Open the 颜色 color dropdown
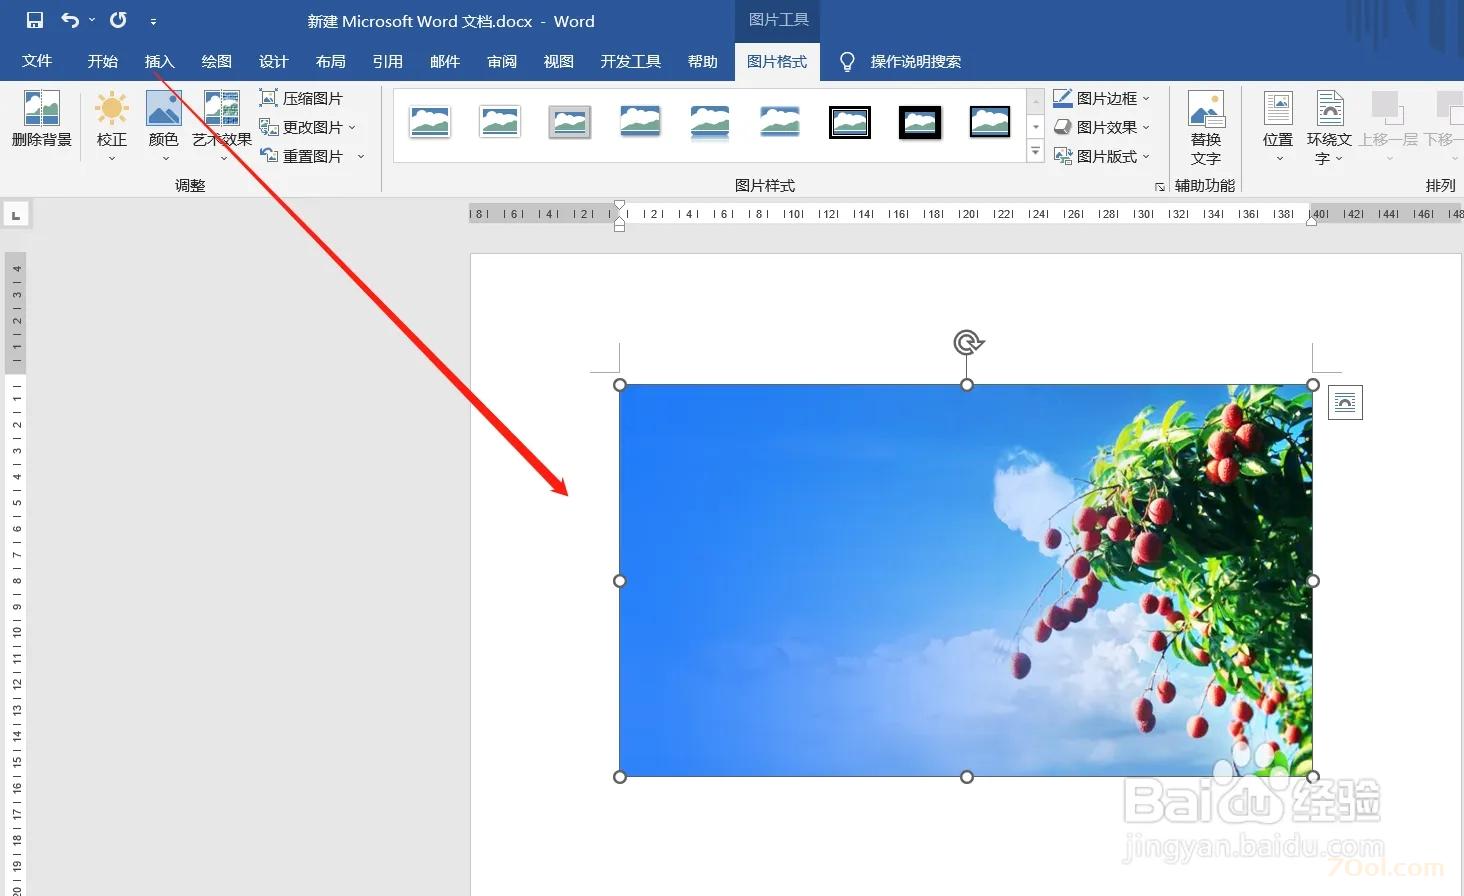 (164, 125)
